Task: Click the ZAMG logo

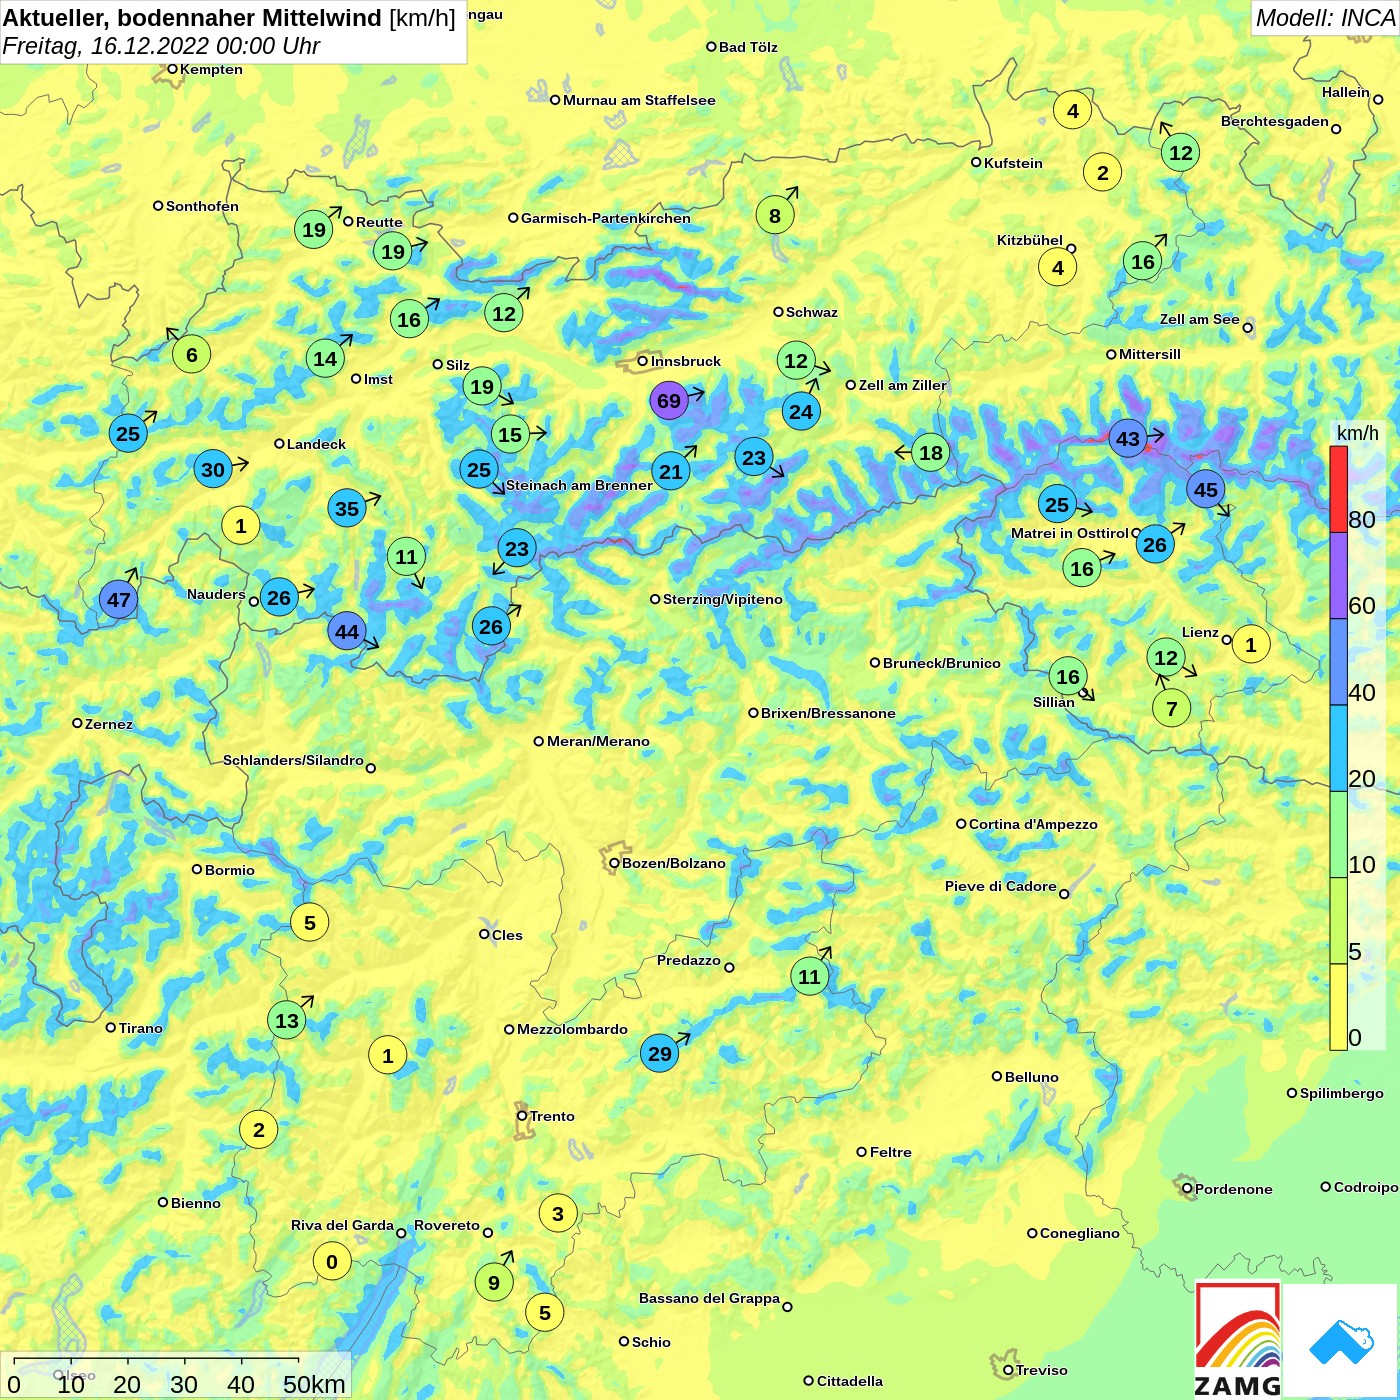Action: [1238, 1340]
